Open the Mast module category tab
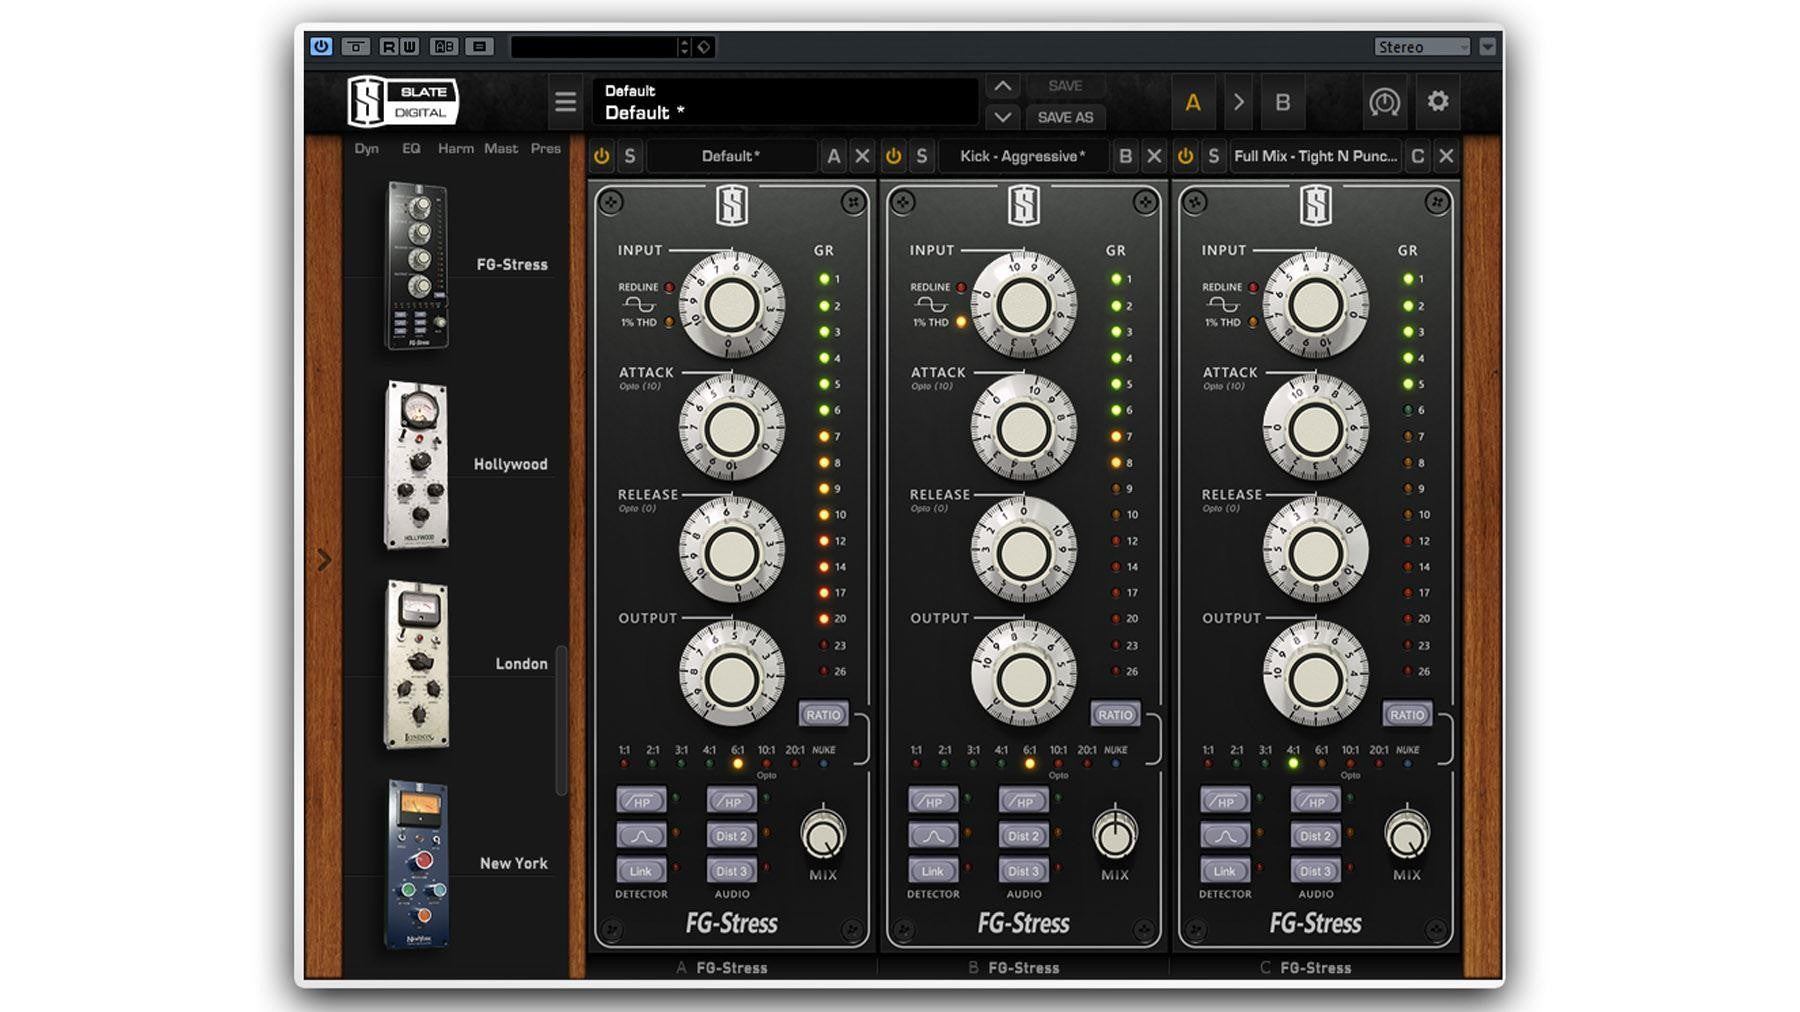The height and width of the screenshot is (1012, 1800). coord(501,148)
